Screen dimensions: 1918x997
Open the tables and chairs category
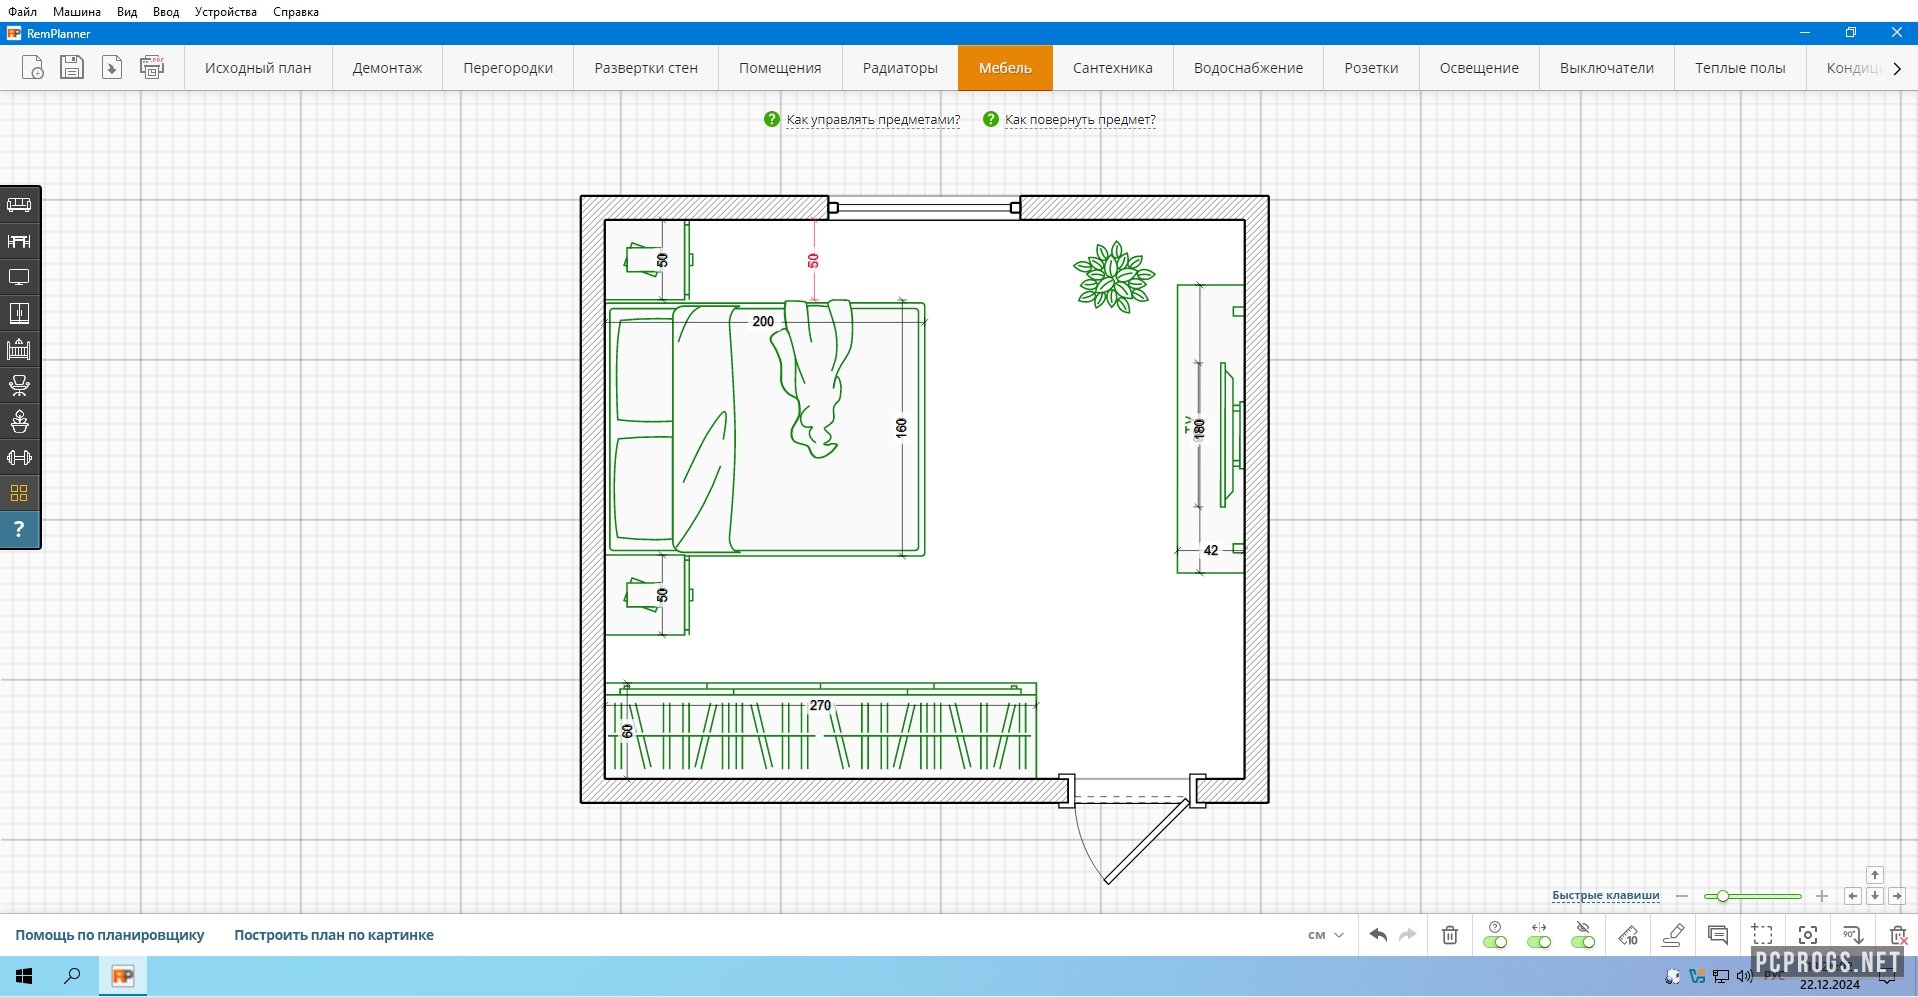[x=19, y=241]
